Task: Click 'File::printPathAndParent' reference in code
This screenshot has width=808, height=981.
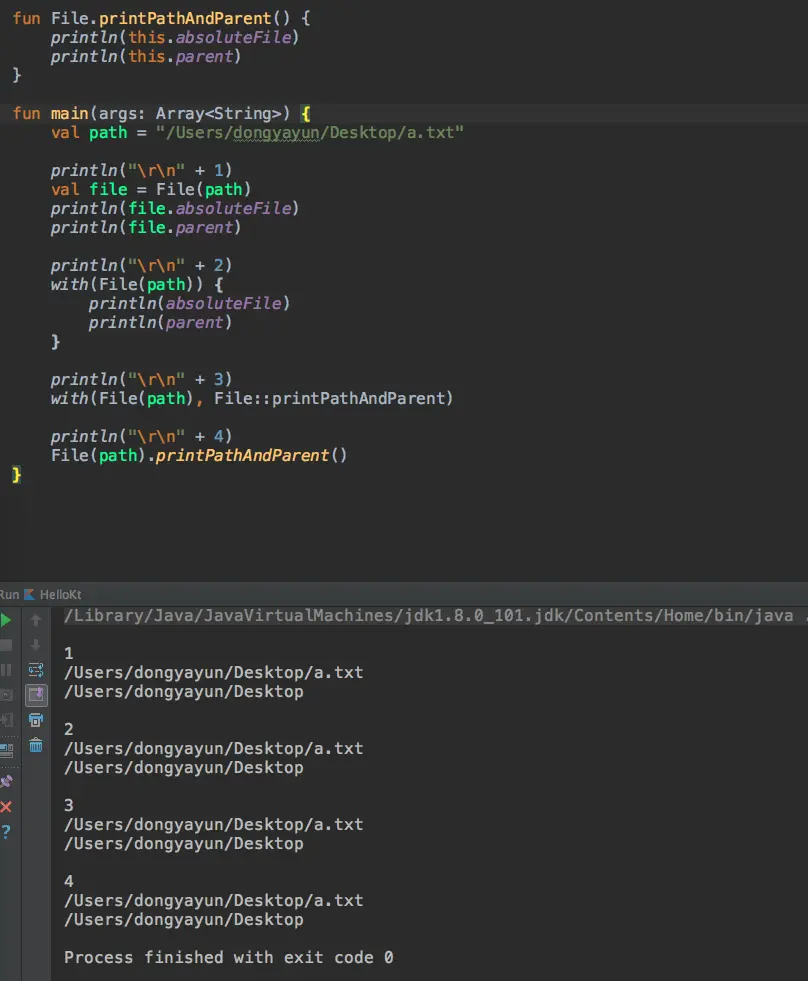Action: [329, 398]
